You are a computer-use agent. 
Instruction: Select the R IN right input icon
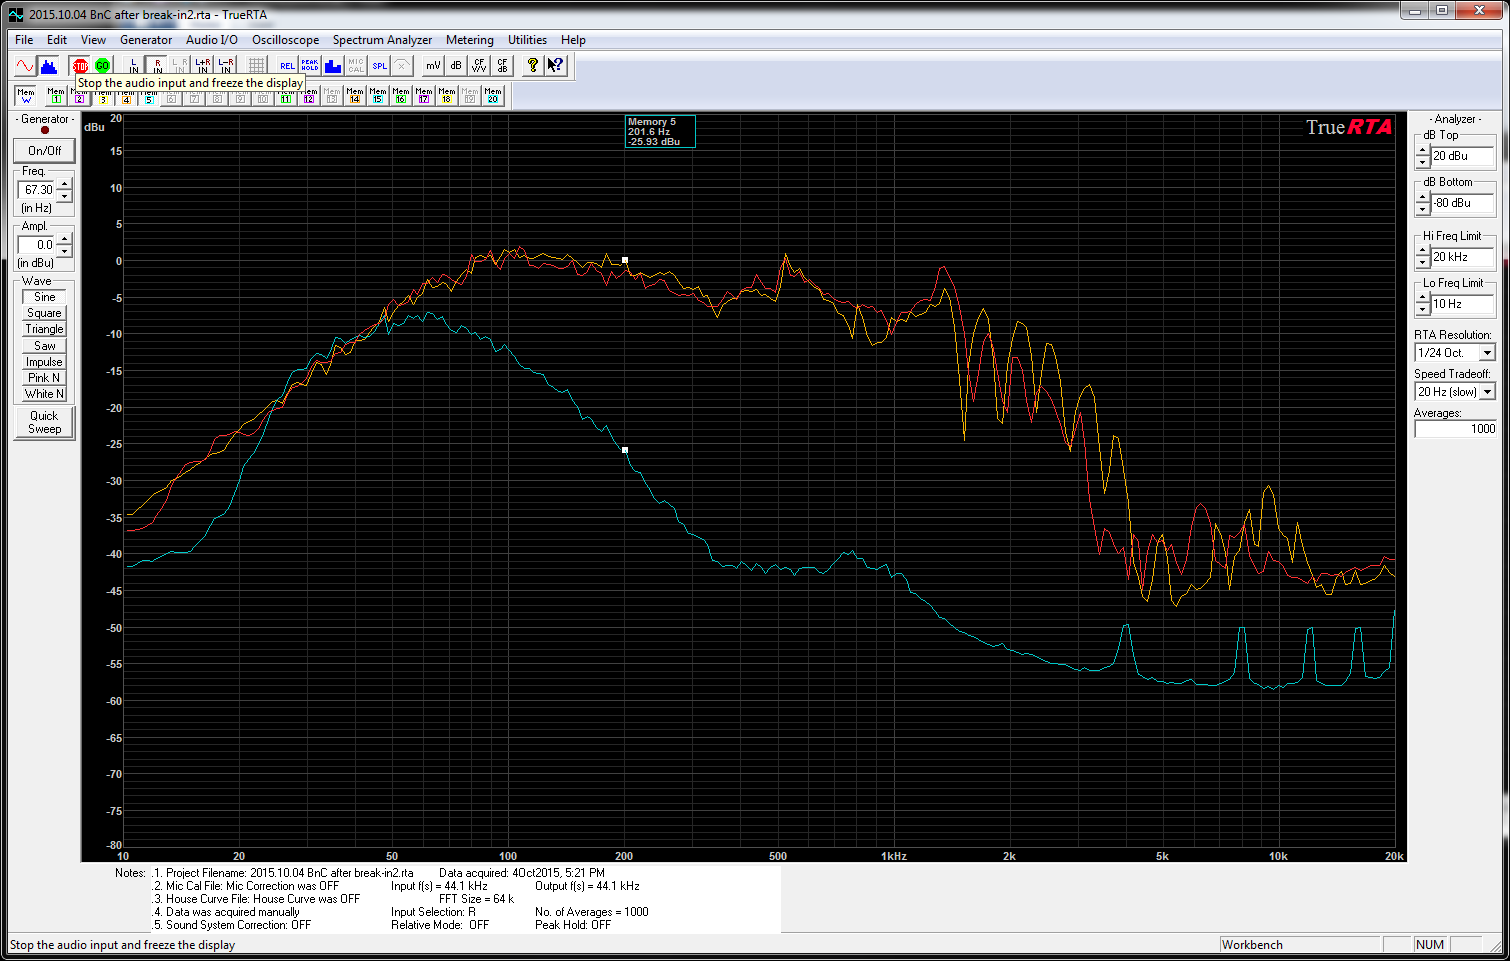[x=157, y=66]
